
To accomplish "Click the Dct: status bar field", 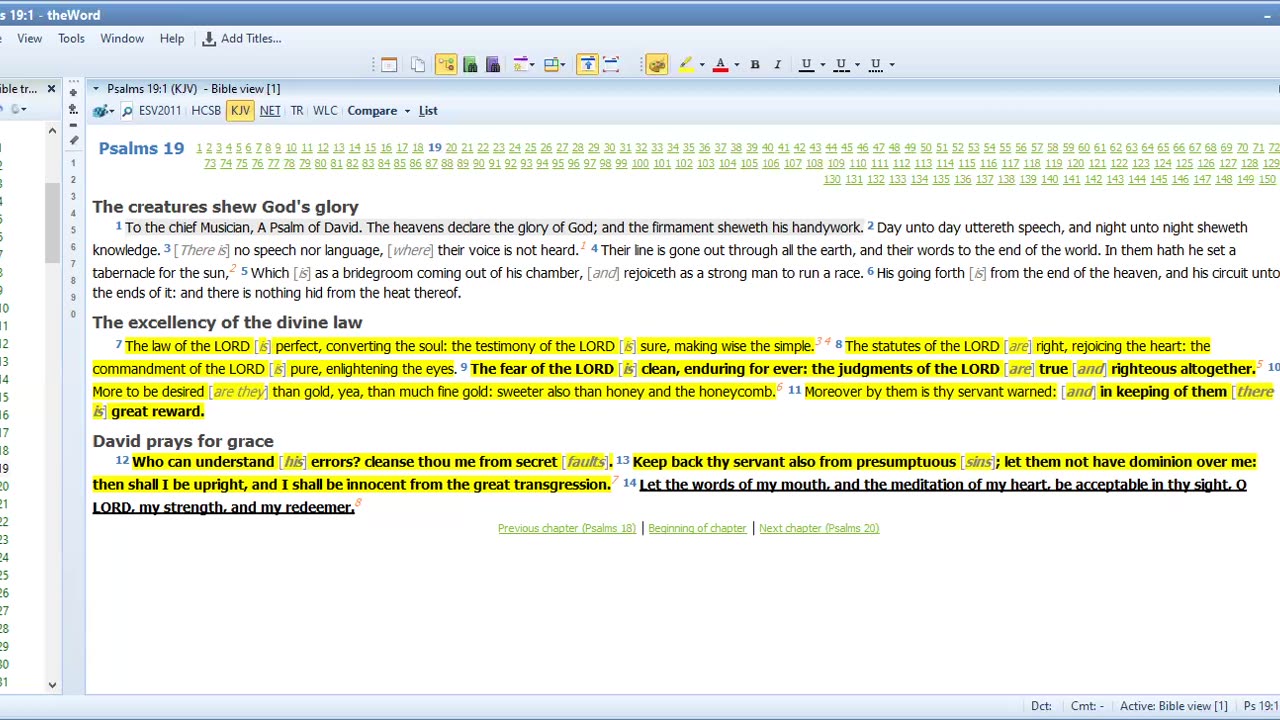I will 1041,706.
